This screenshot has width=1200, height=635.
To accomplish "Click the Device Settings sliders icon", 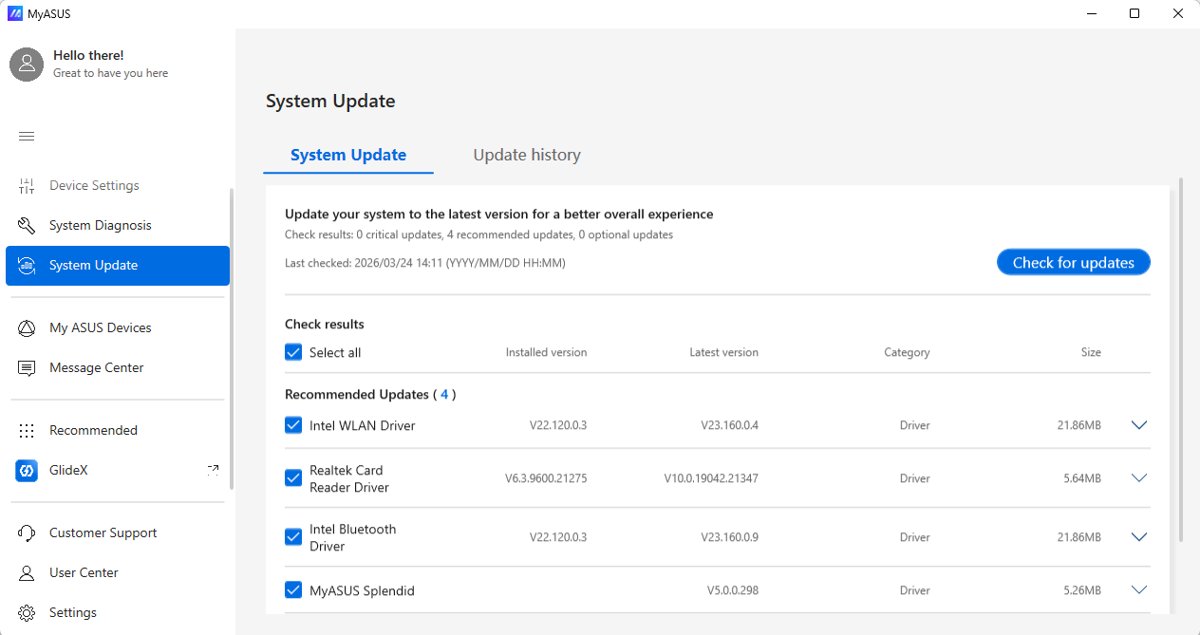I will [27, 186].
